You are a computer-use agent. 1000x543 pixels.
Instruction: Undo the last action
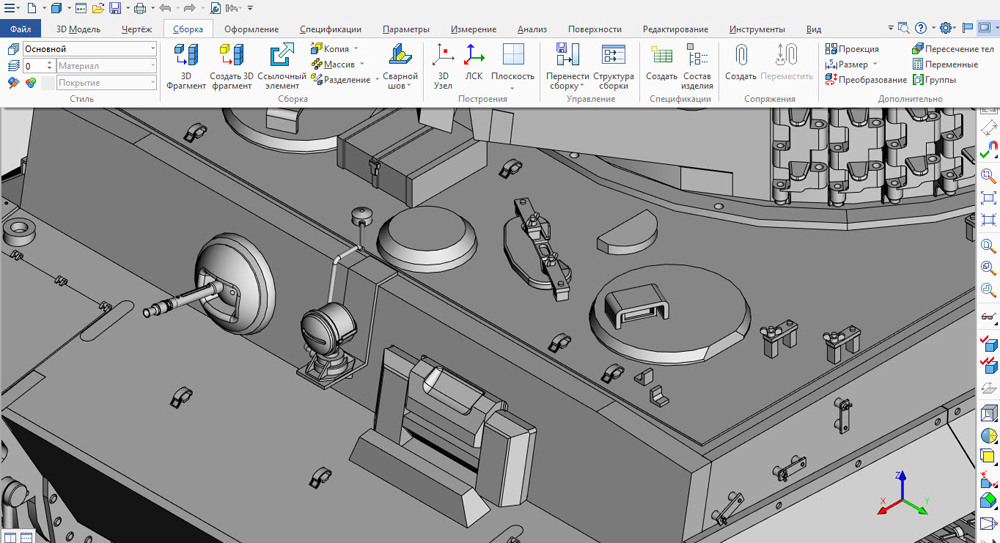point(165,8)
